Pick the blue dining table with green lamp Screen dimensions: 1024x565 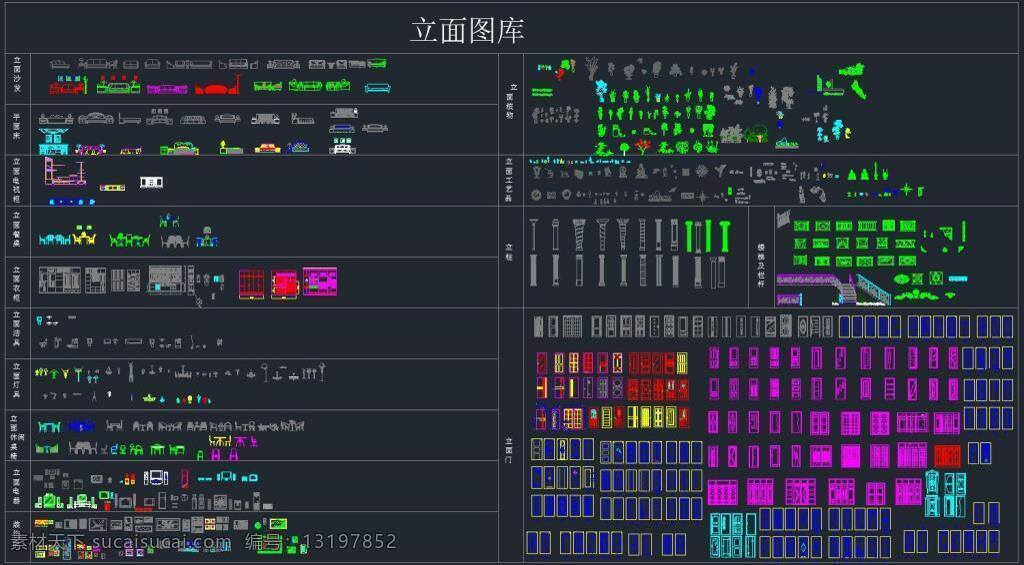click(x=207, y=238)
